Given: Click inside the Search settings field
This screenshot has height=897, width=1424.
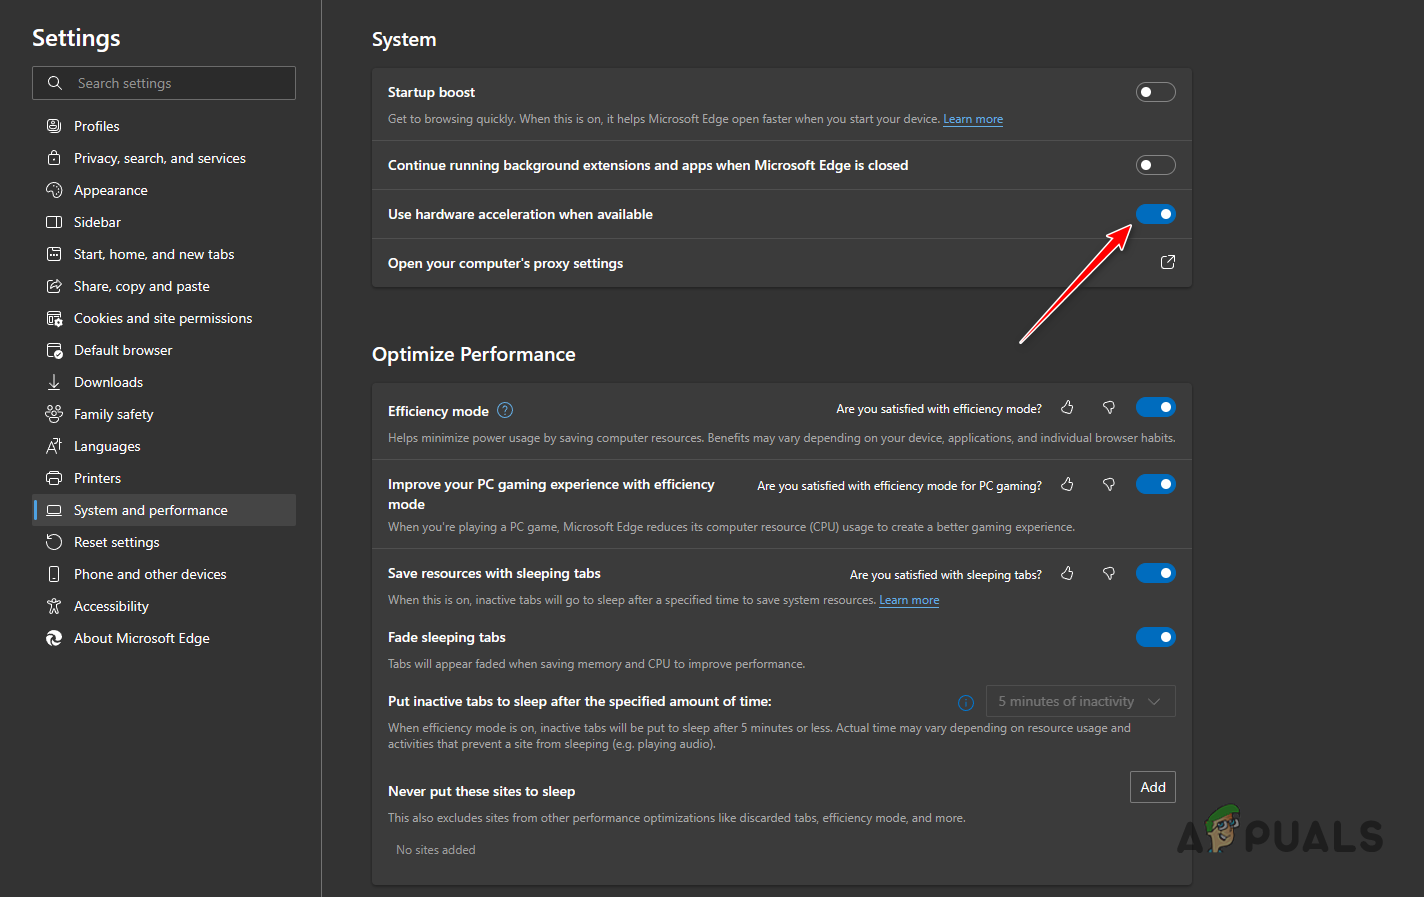Looking at the screenshot, I should coord(170,83).
